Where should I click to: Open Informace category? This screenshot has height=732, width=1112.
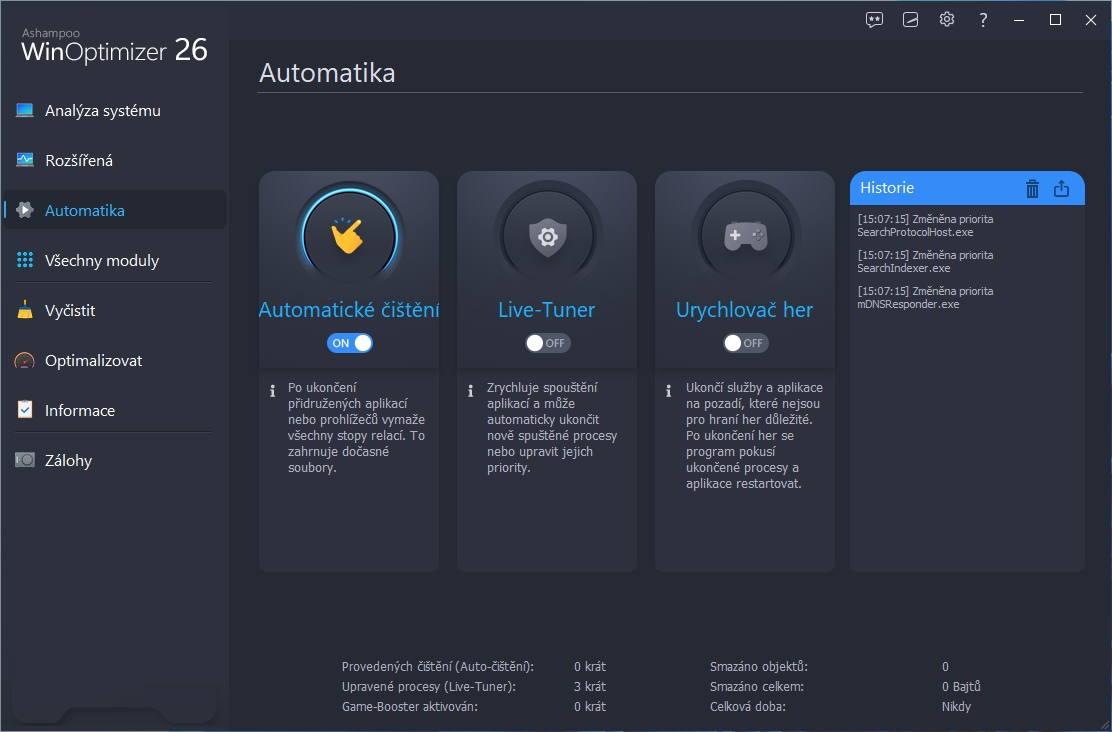point(115,410)
